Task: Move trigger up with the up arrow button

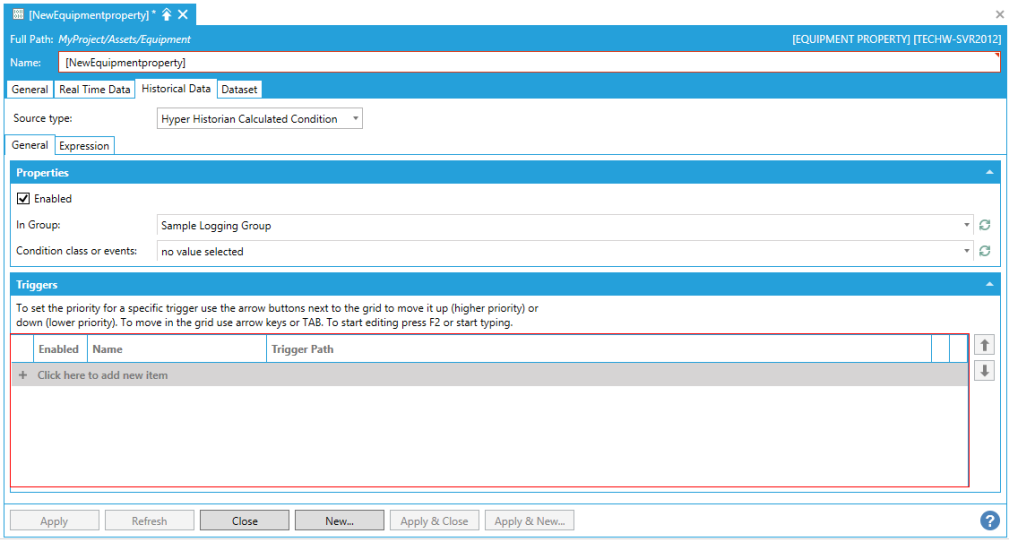Action: tap(984, 345)
